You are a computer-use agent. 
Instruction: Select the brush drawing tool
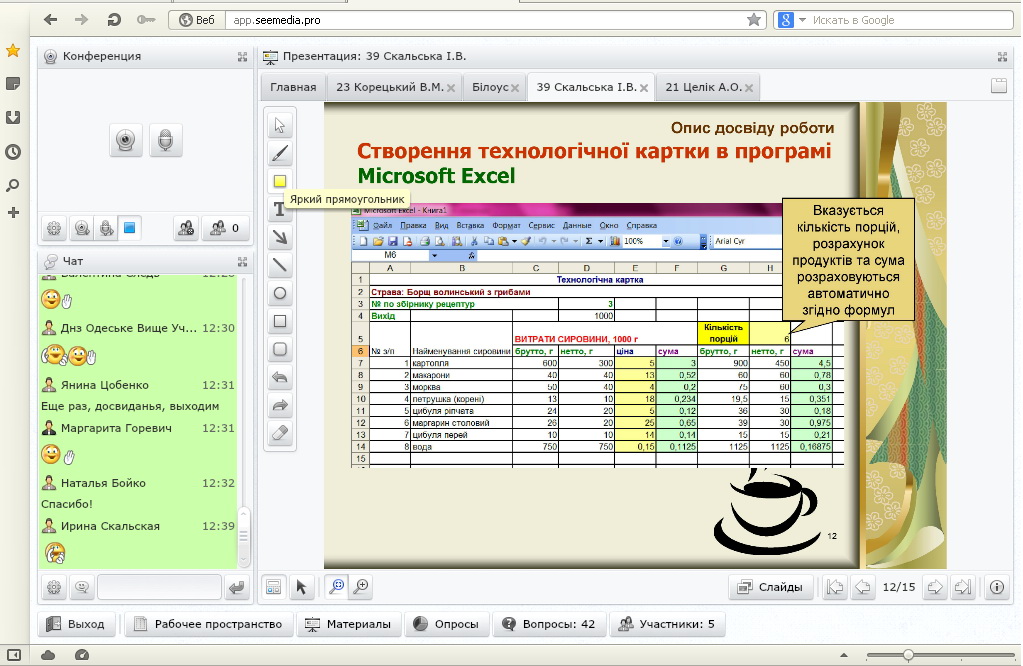coord(280,153)
